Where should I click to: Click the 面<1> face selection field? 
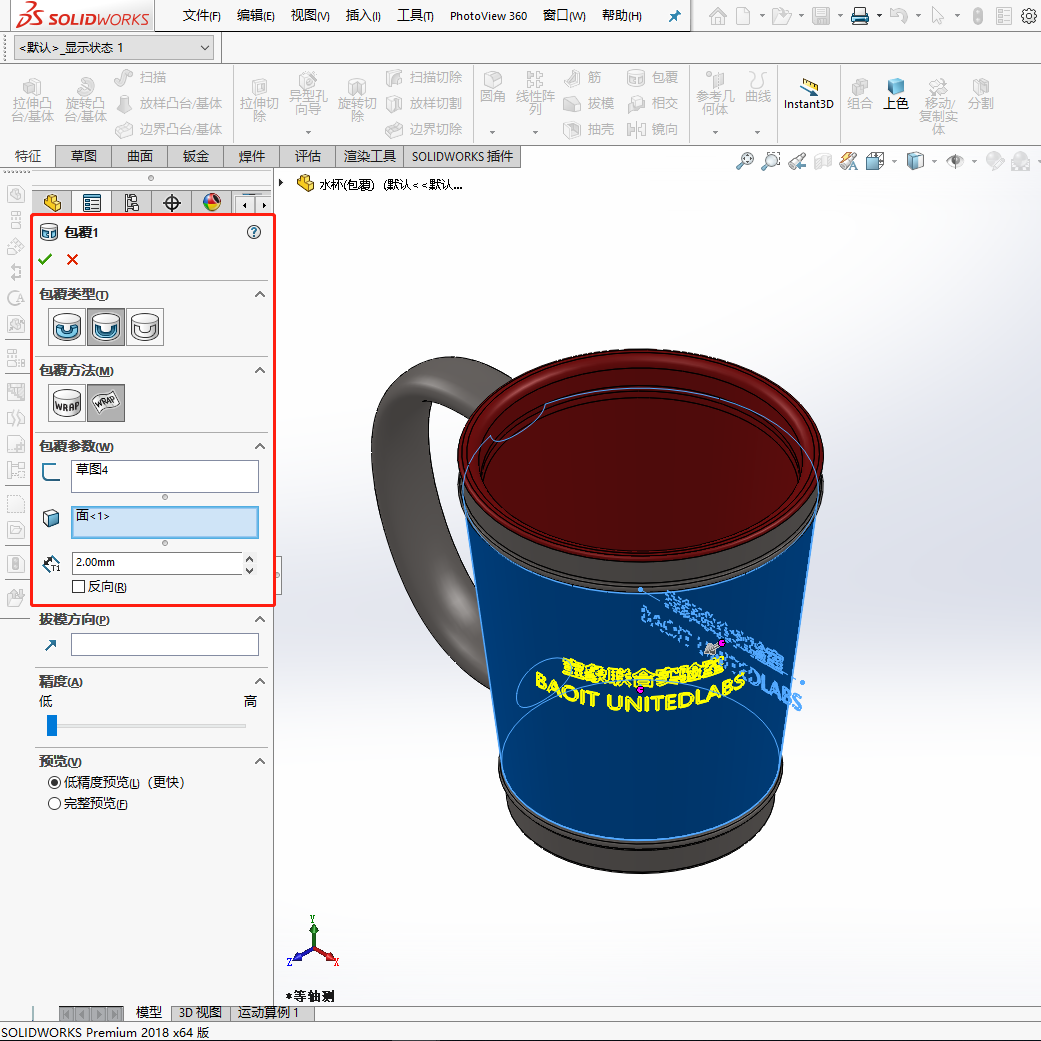[x=165, y=522]
